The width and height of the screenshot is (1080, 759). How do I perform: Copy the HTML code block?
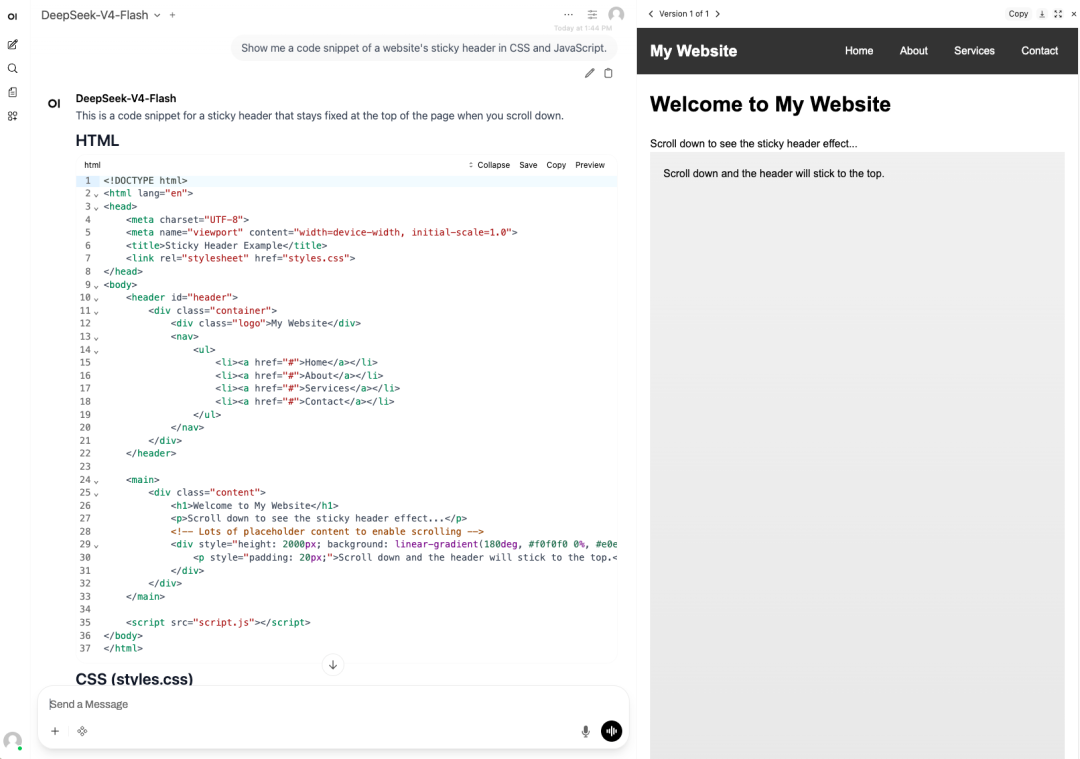(556, 165)
